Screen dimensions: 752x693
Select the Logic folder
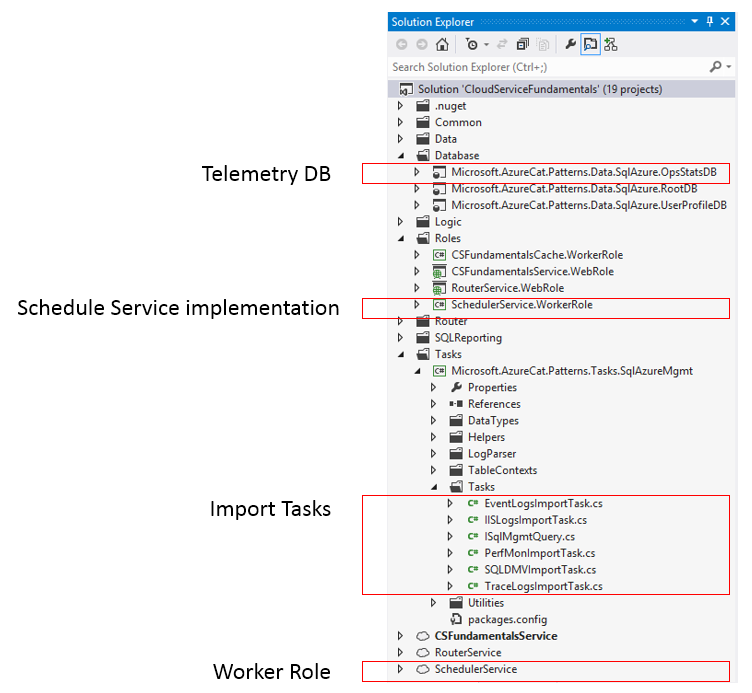pos(448,222)
